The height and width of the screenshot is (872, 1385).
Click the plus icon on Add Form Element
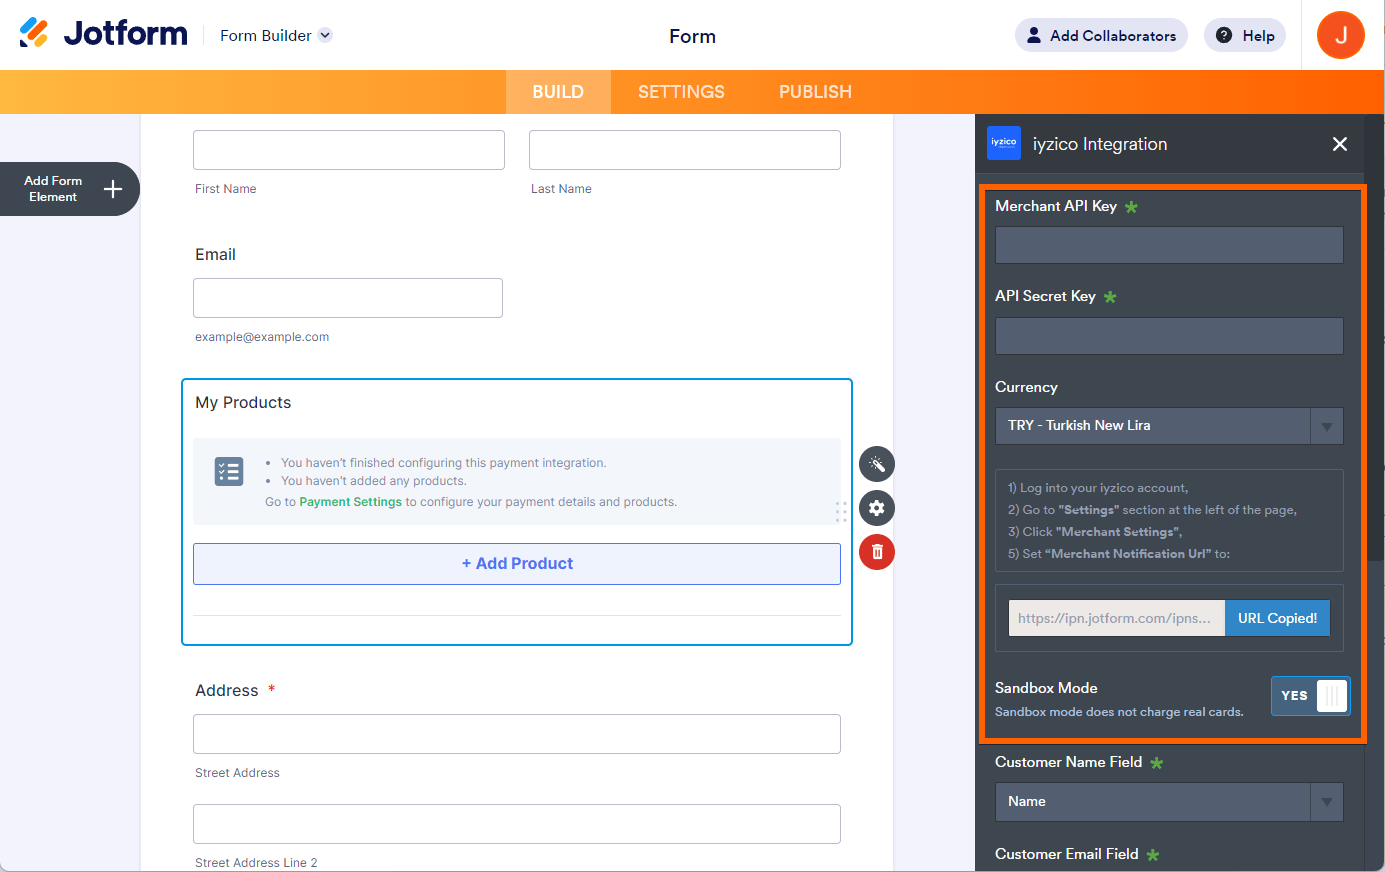[113, 189]
